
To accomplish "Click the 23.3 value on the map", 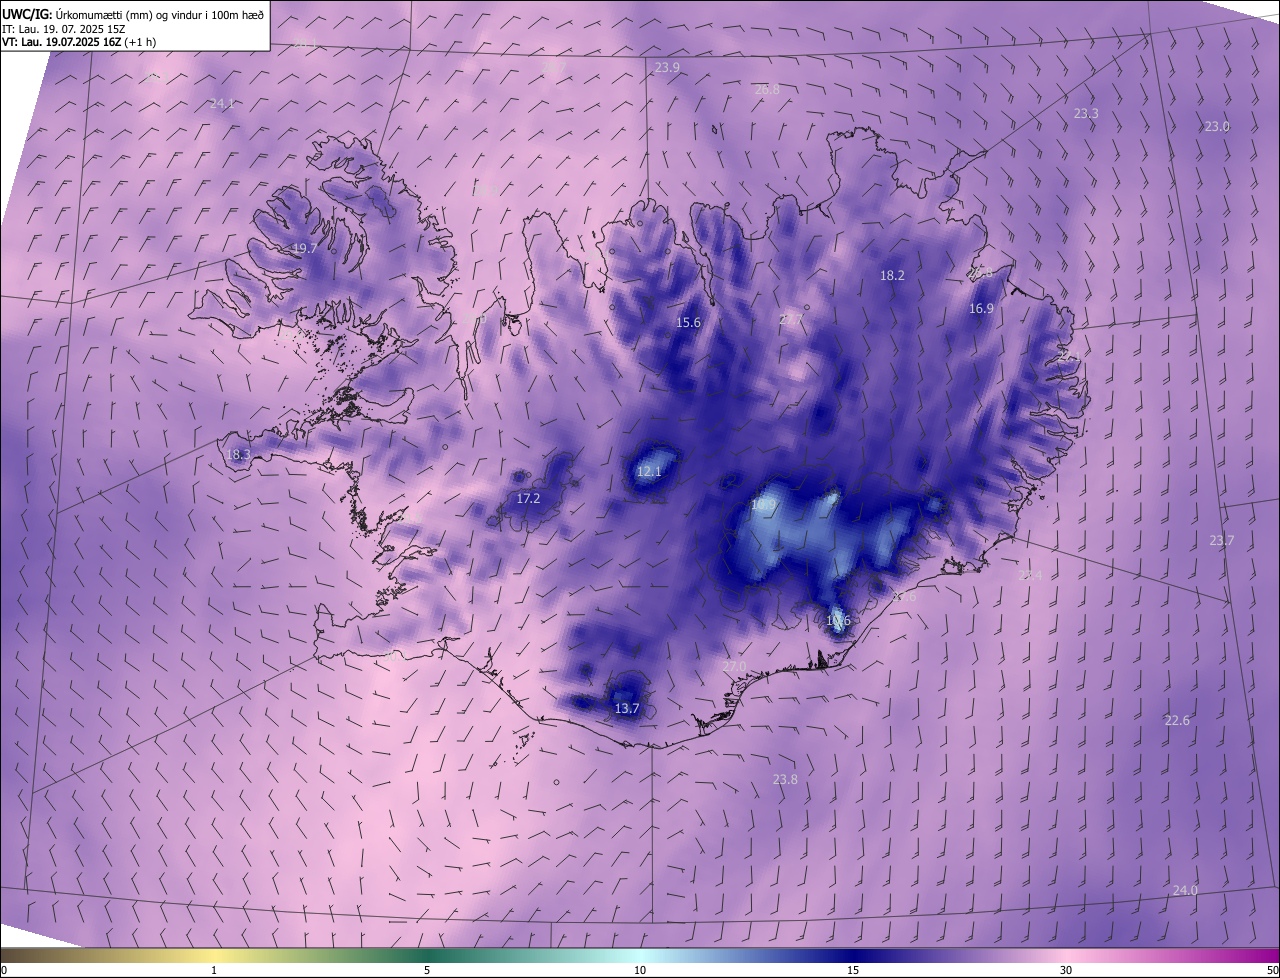I will point(1086,114).
